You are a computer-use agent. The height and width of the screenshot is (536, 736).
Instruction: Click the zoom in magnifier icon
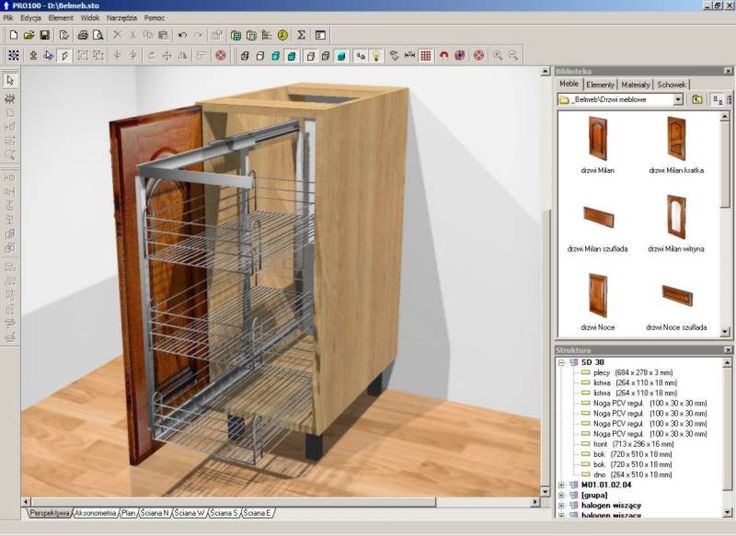click(498, 55)
